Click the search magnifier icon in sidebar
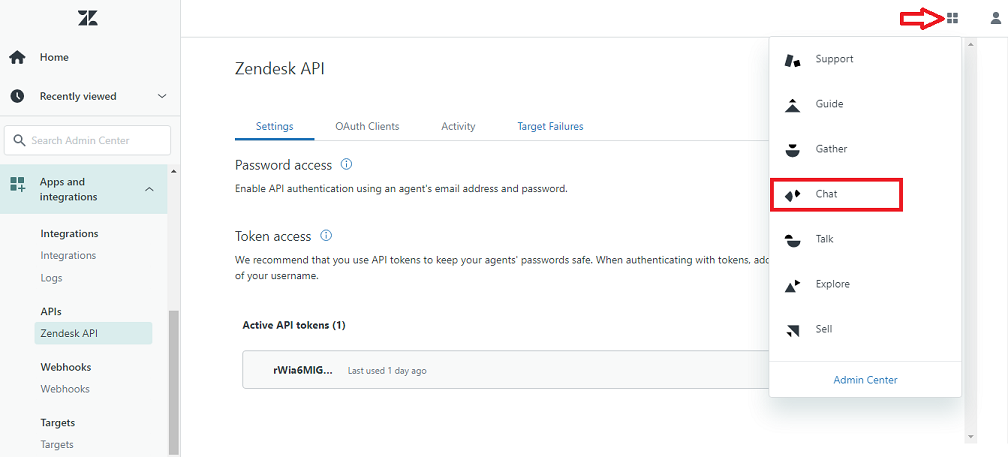This screenshot has height=457, width=1008. click(x=19, y=140)
